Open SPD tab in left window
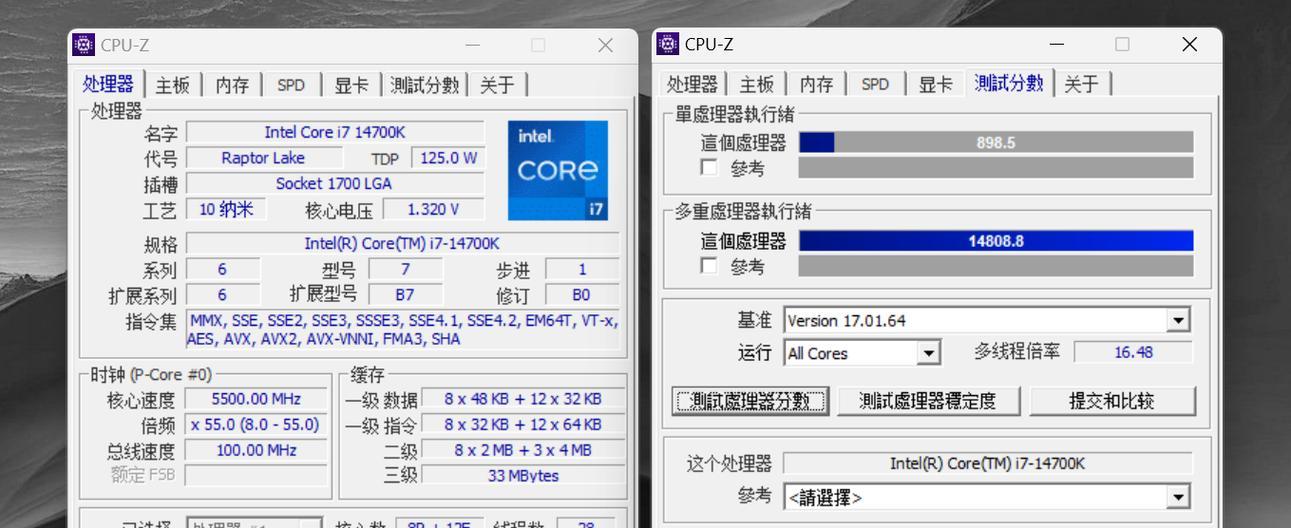This screenshot has width=1291, height=528. click(x=291, y=85)
